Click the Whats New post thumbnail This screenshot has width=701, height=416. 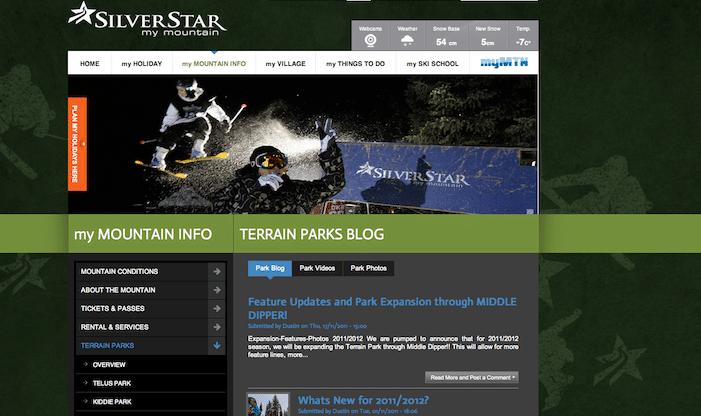tap(268, 405)
